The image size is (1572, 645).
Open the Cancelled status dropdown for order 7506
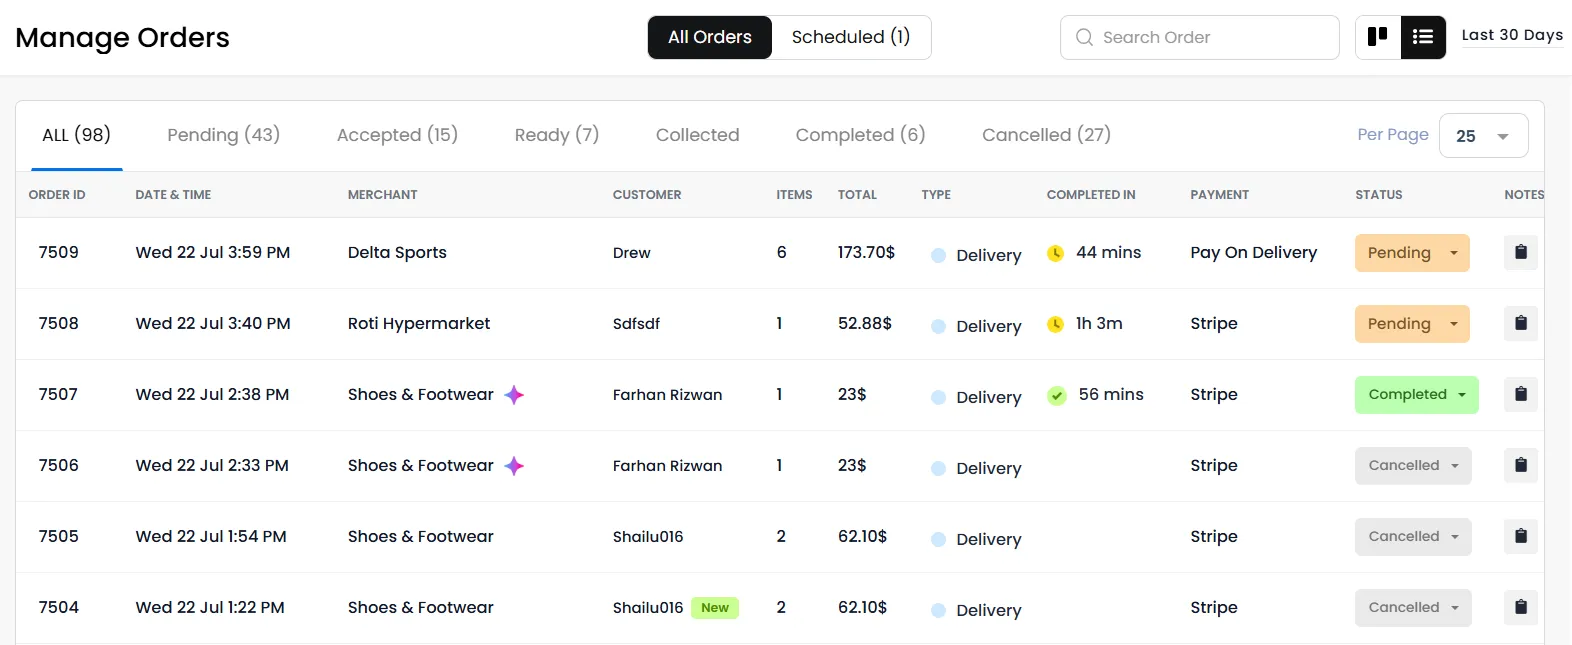click(x=1413, y=466)
